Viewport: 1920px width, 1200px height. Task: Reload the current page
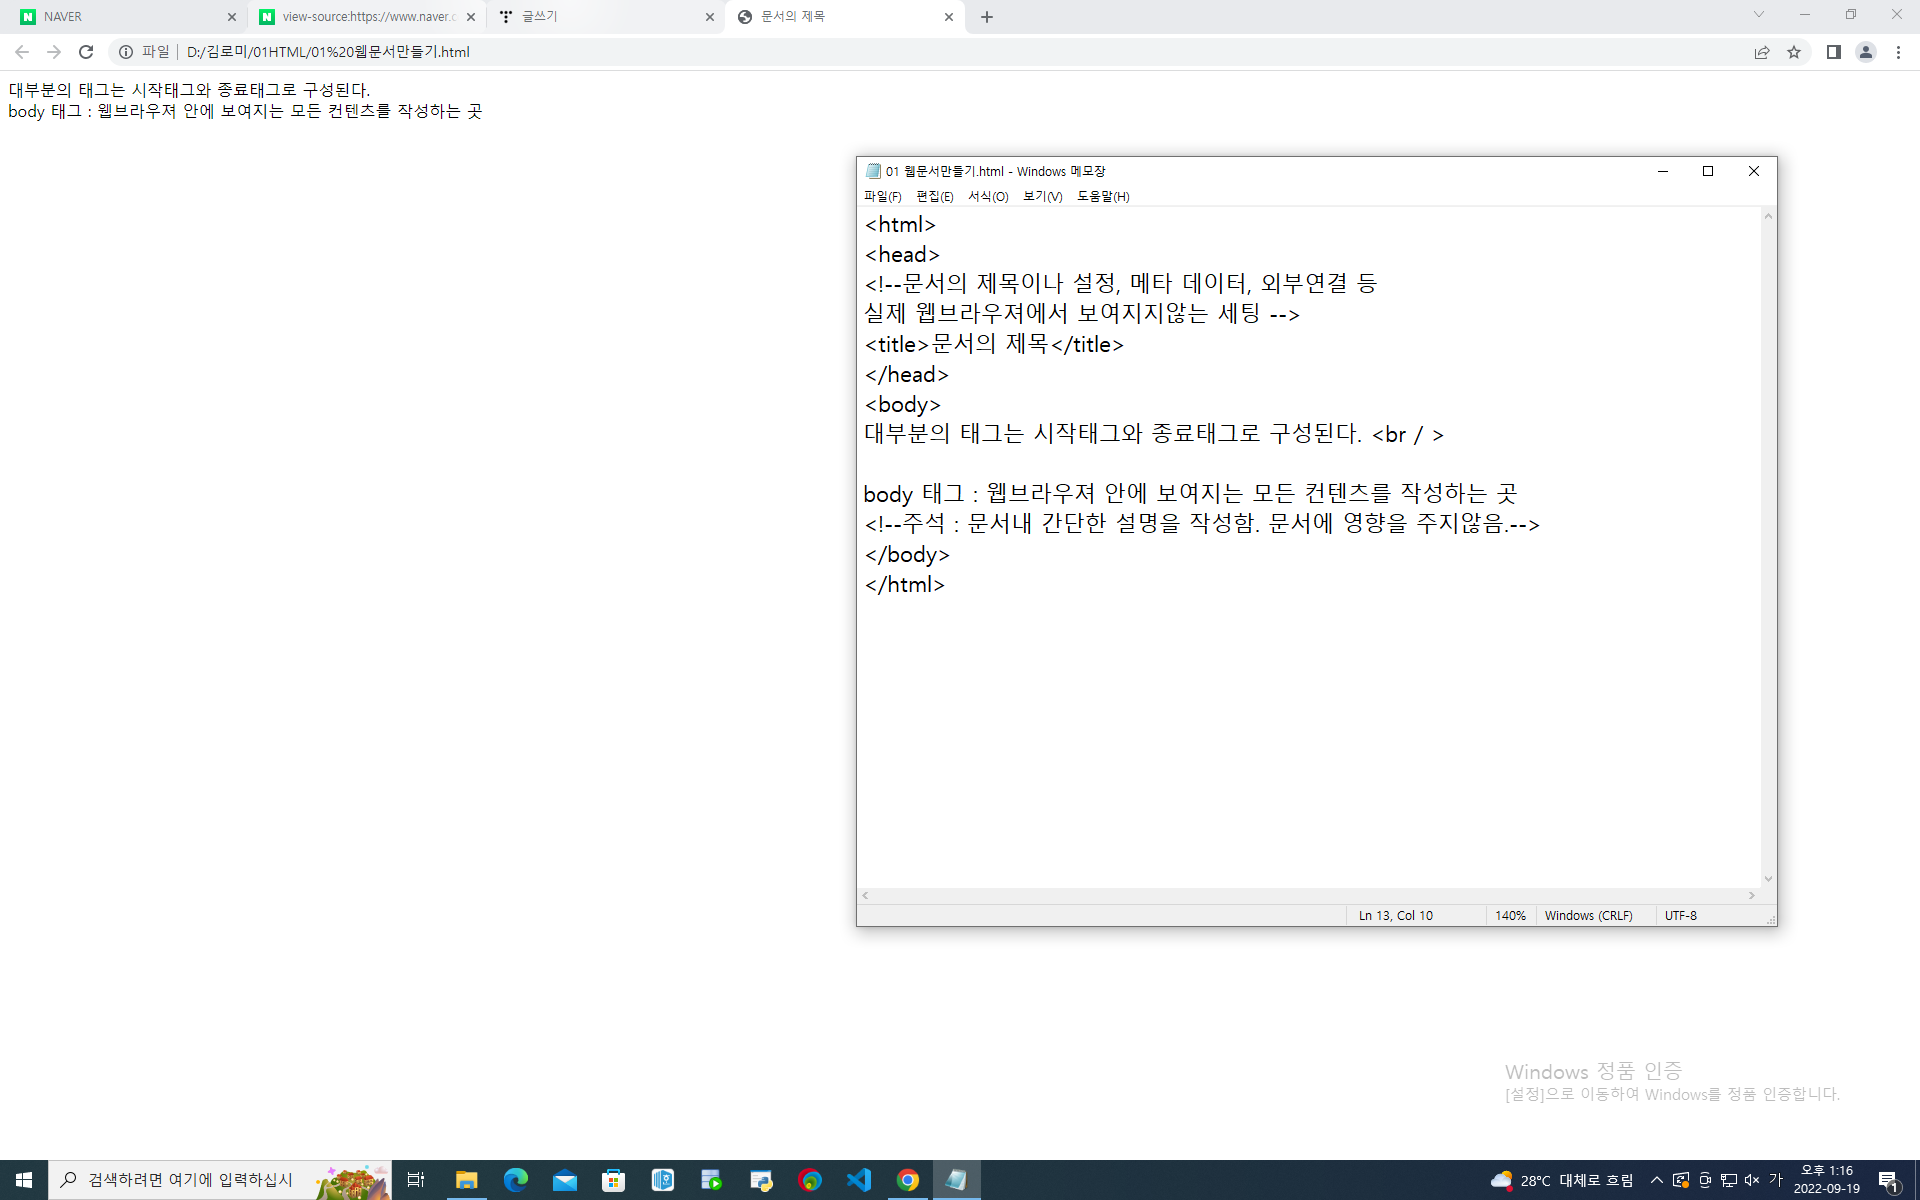click(x=86, y=52)
